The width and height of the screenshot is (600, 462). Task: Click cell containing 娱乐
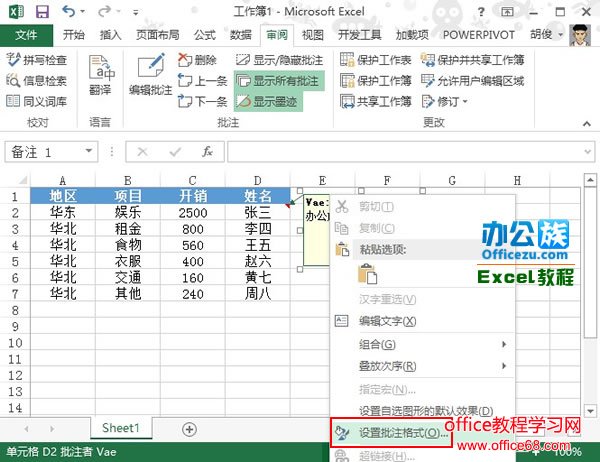128,212
